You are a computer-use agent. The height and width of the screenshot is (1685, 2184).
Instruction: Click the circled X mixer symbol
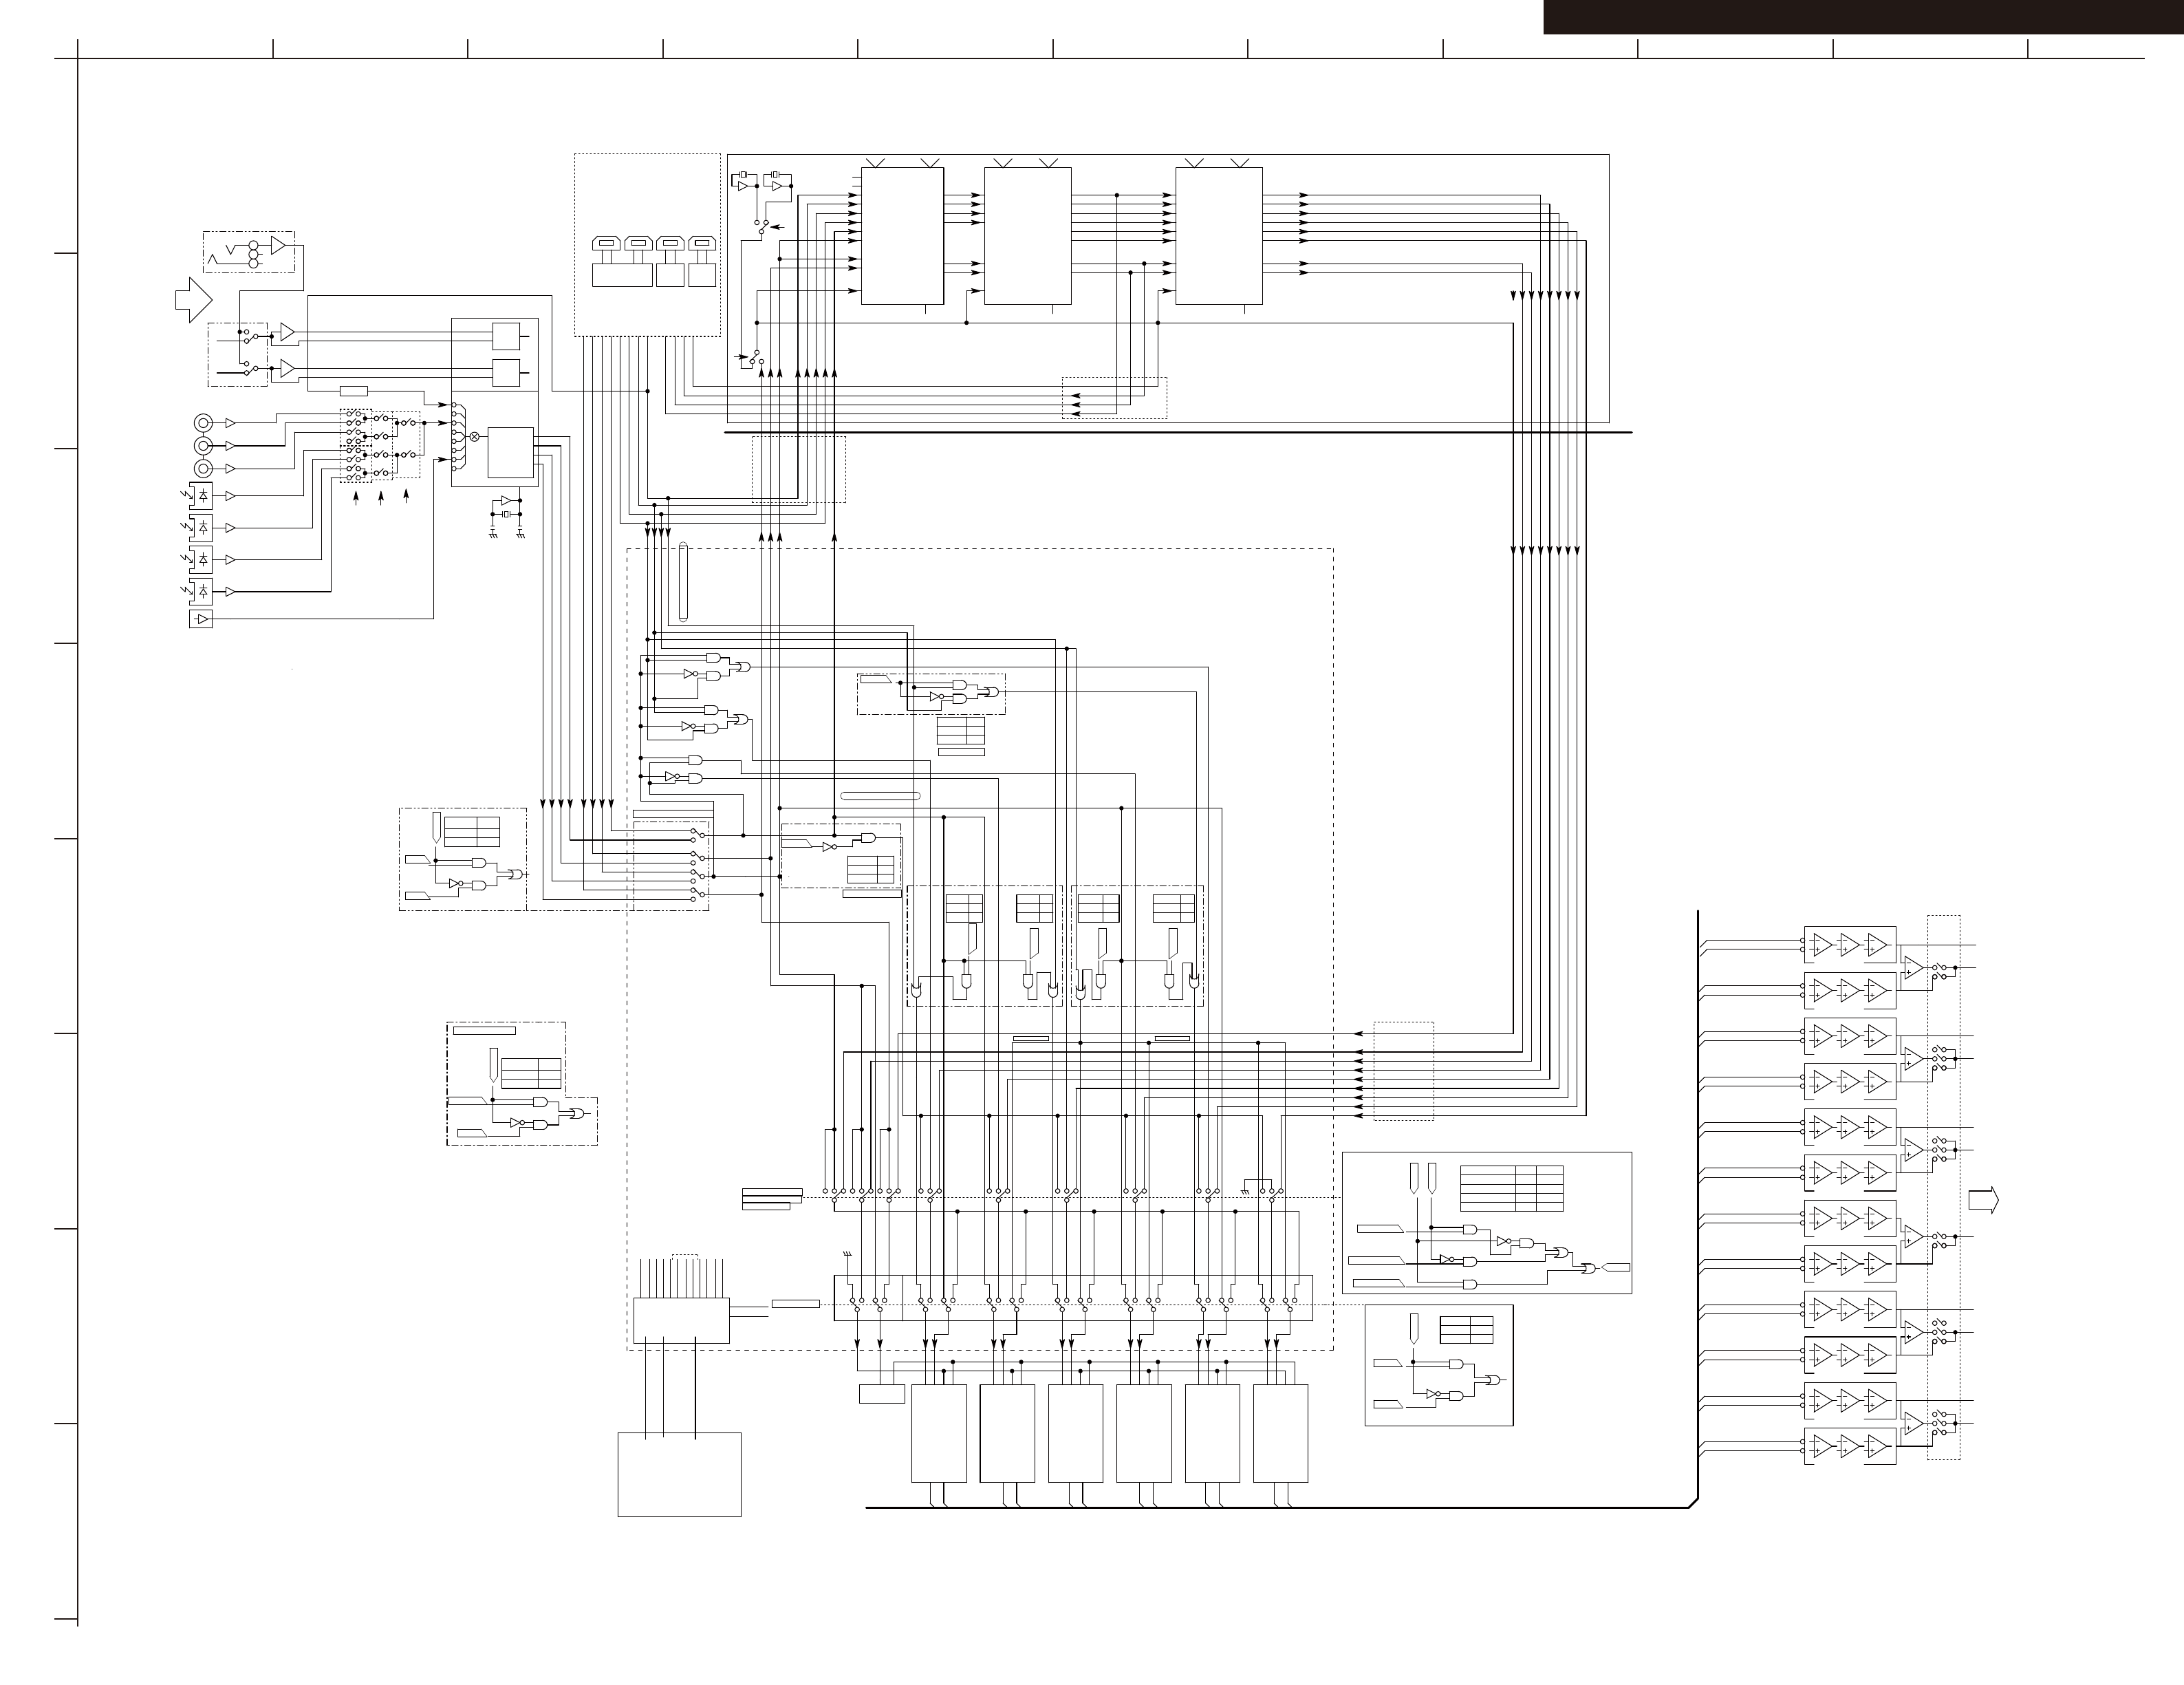pos(474,437)
